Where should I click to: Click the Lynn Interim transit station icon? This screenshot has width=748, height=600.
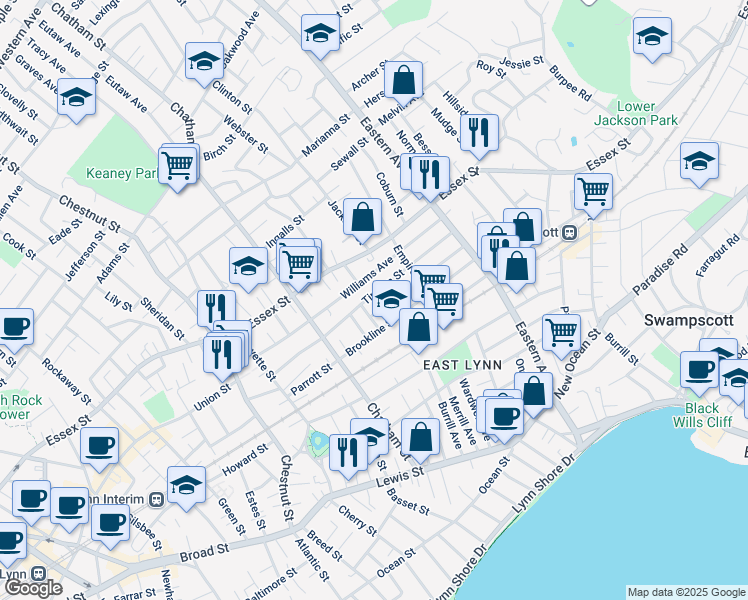156,499
